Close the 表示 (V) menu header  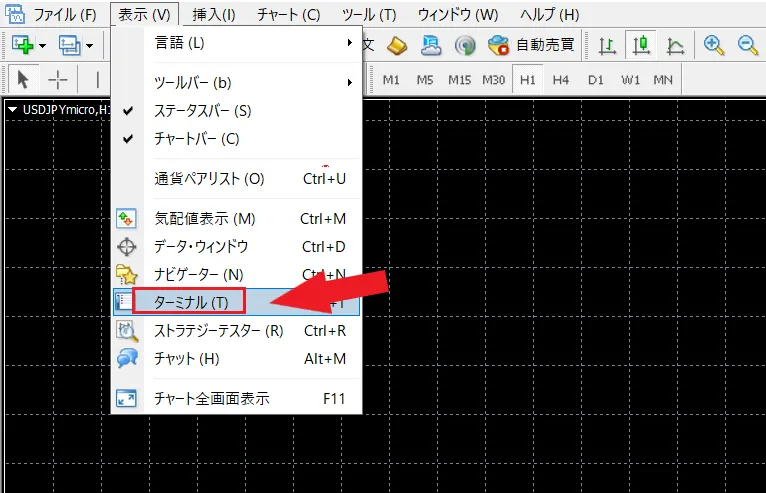[144, 15]
